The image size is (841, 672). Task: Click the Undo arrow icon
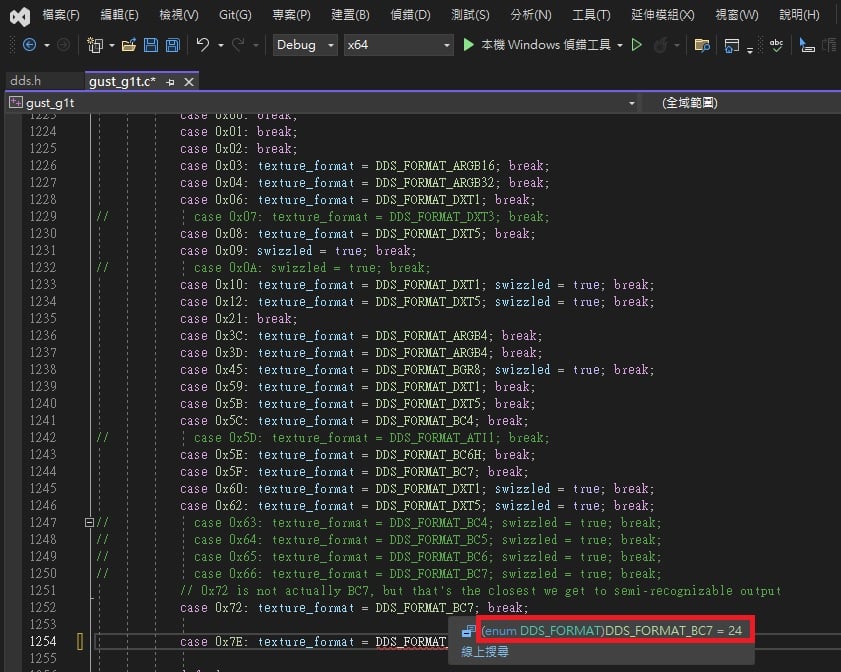point(202,45)
